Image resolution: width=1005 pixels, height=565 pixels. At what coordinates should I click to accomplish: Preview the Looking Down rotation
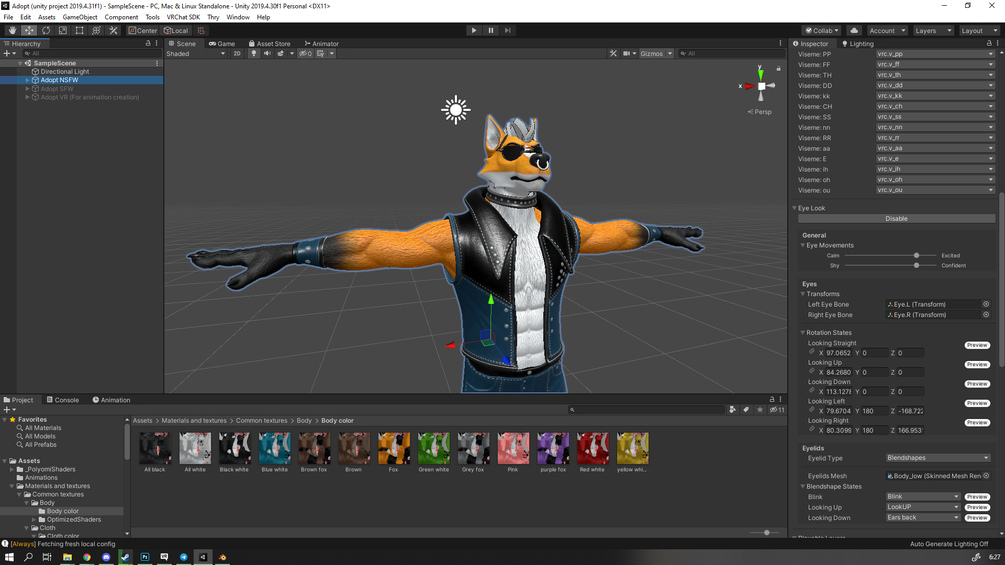click(x=977, y=384)
